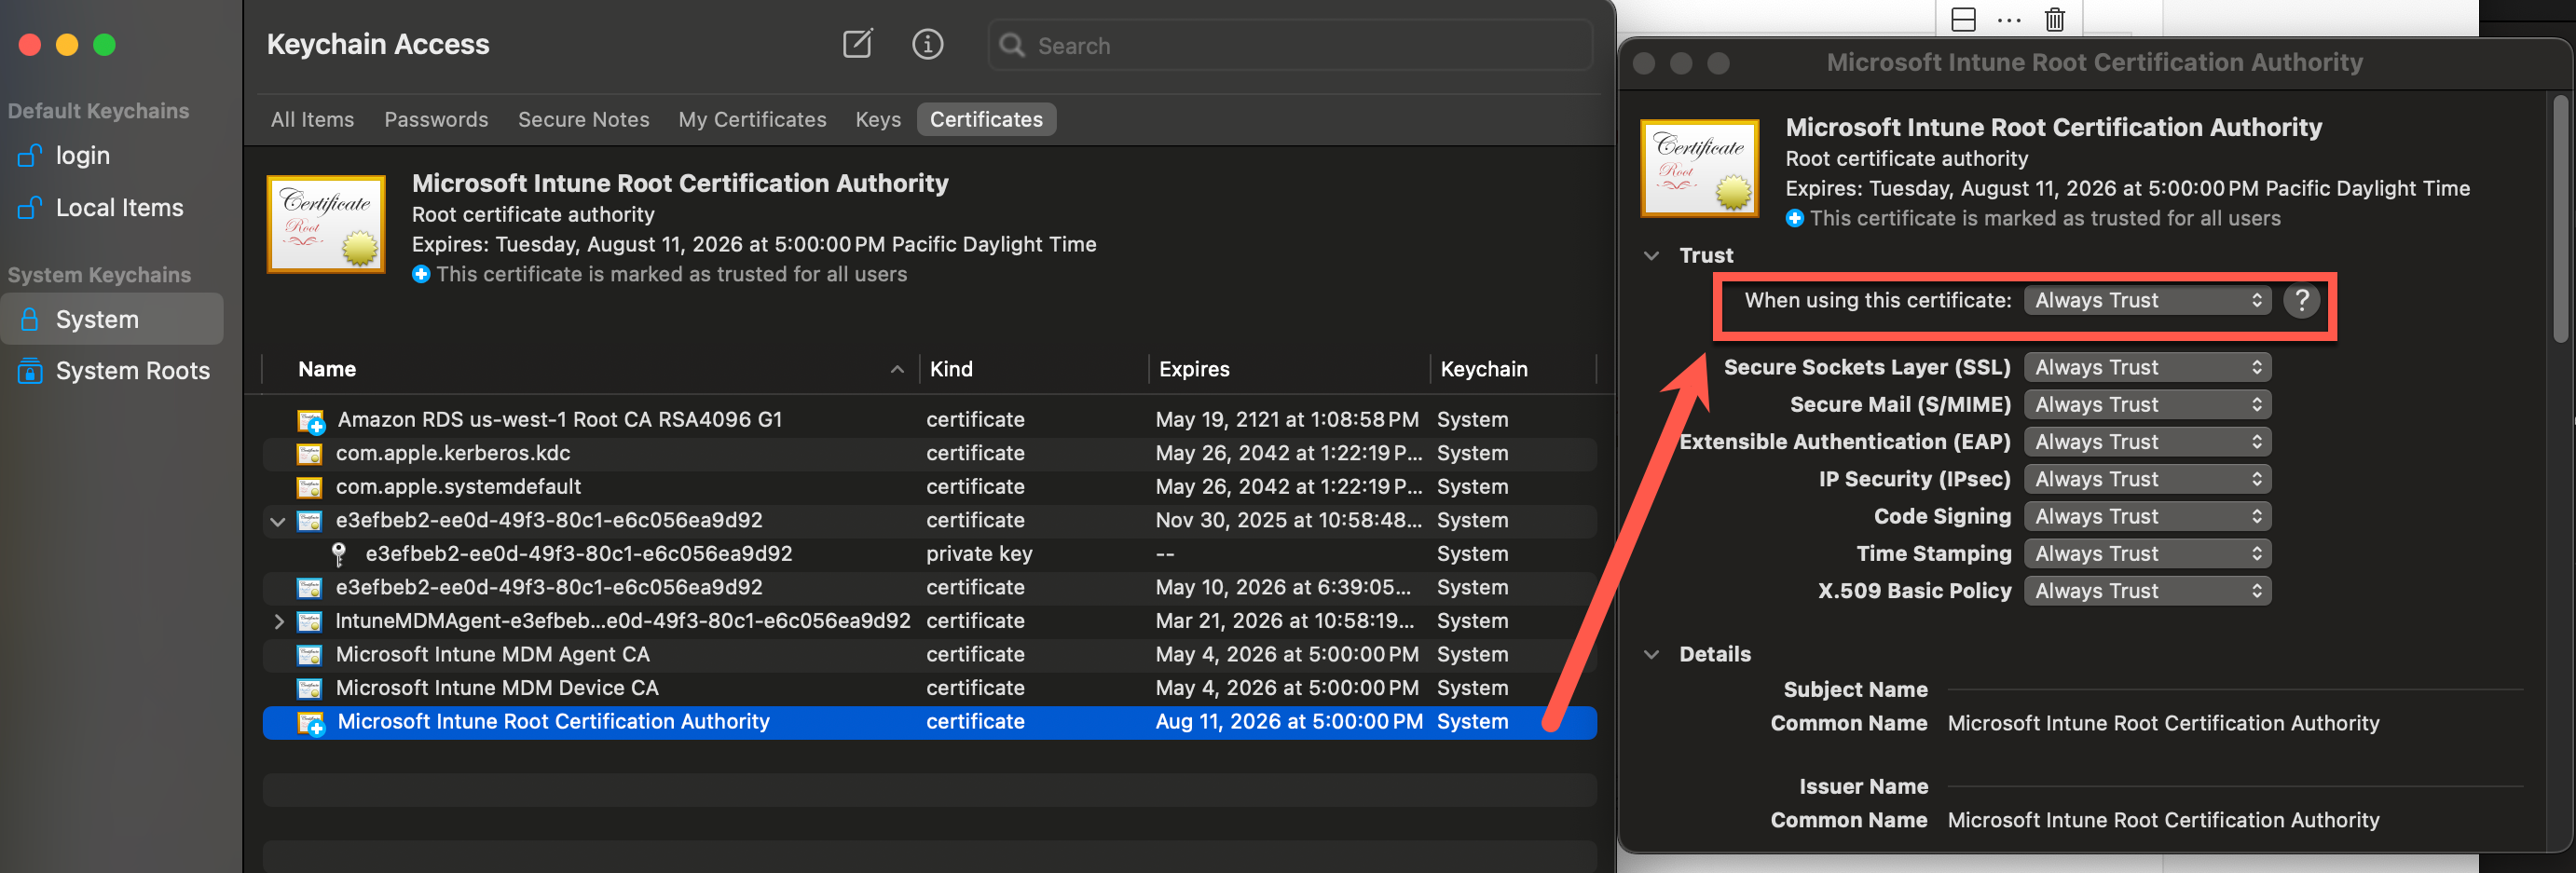2576x873 pixels.
Task: Collapse the Trust section
Action: click(1651, 256)
